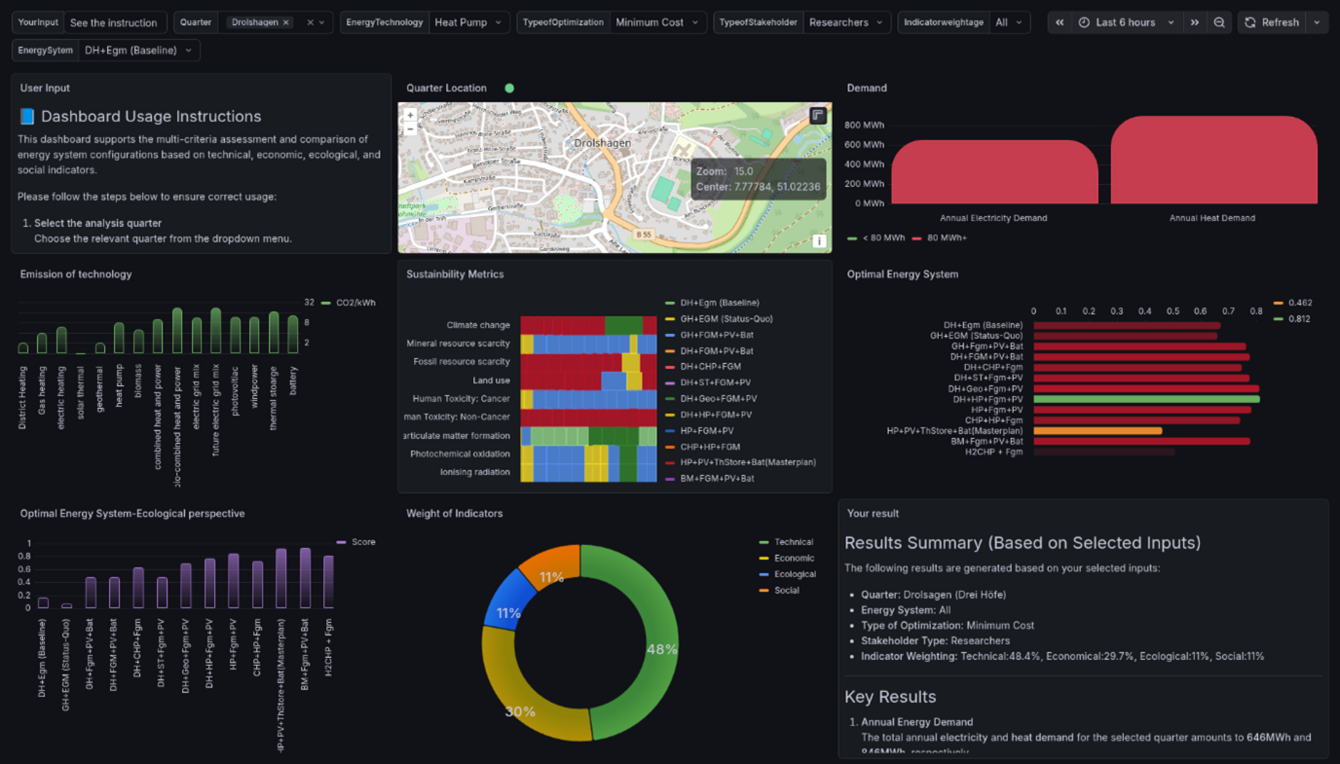Shift time range forward with double-right arrows
Image resolution: width=1340 pixels, height=764 pixels.
point(1194,22)
